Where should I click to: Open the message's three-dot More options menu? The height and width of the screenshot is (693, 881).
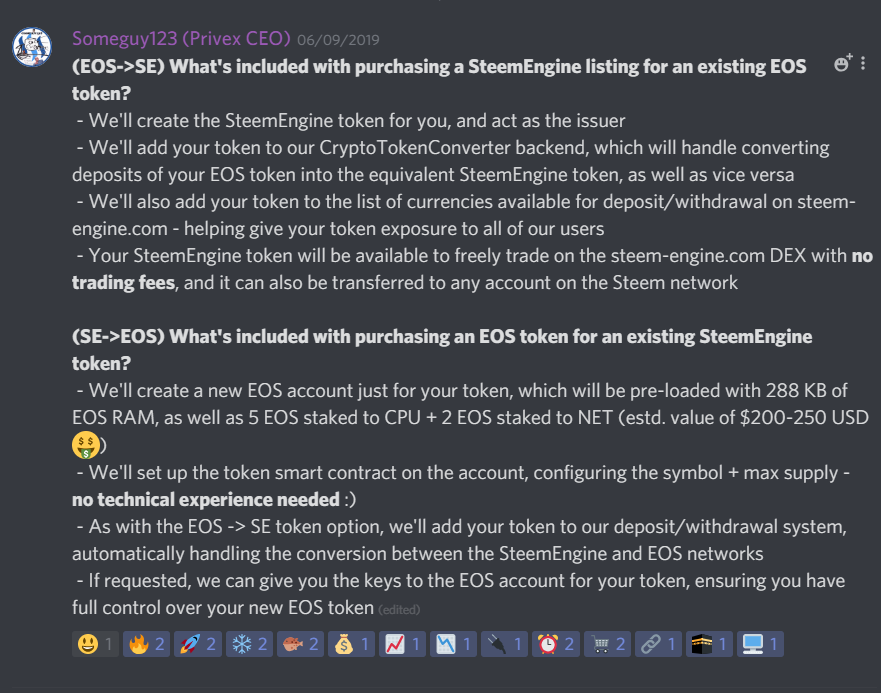click(x=863, y=64)
